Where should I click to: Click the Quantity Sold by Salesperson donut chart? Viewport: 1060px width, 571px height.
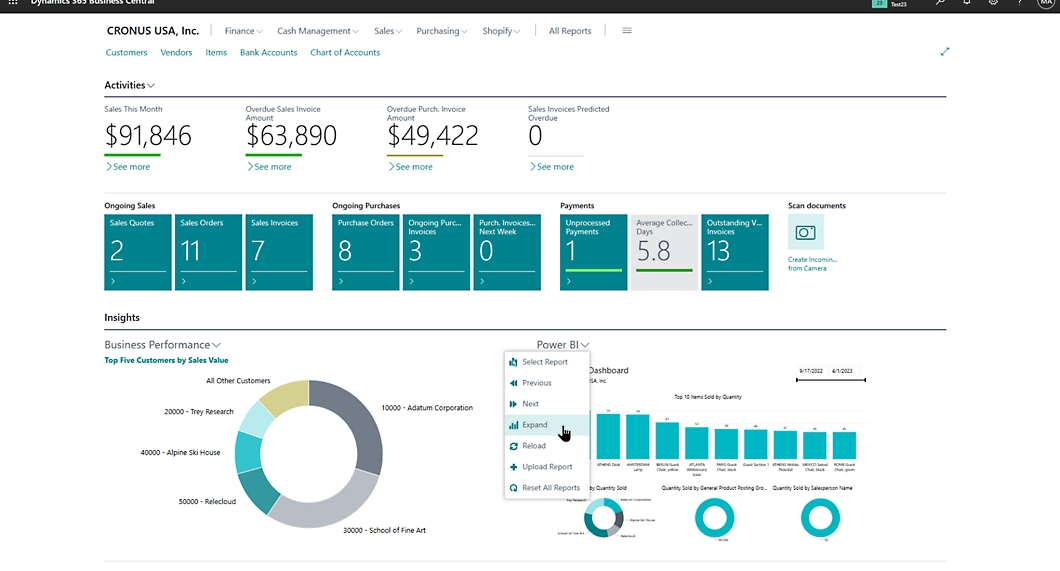click(x=820, y=518)
